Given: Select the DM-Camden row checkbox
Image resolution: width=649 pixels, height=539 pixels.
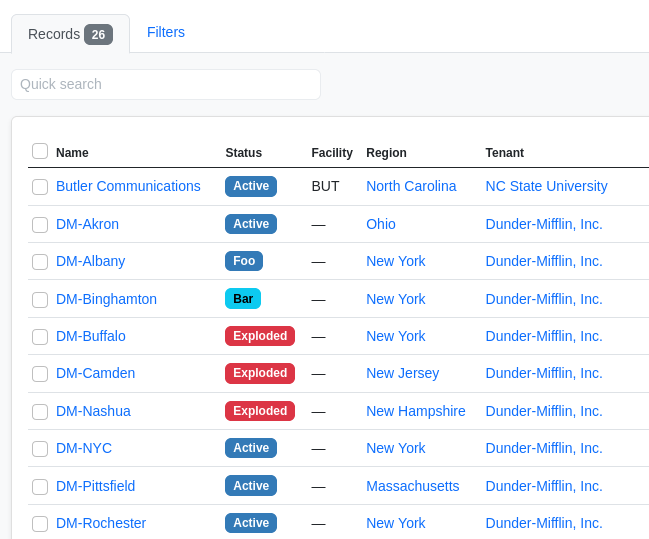Looking at the screenshot, I should pos(40,374).
